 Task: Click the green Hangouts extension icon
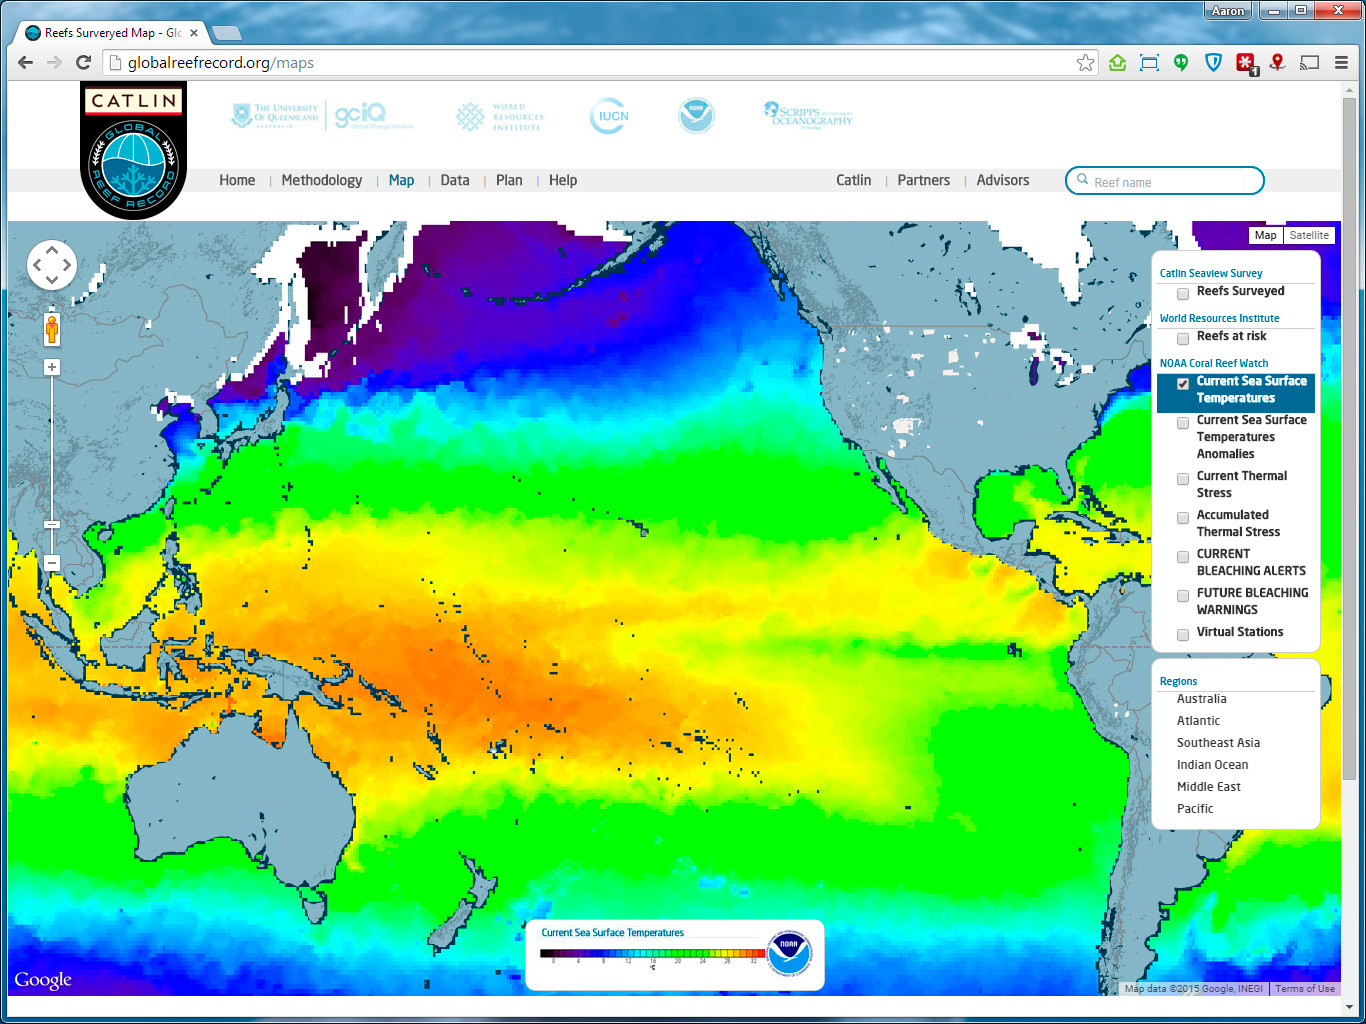point(1181,62)
